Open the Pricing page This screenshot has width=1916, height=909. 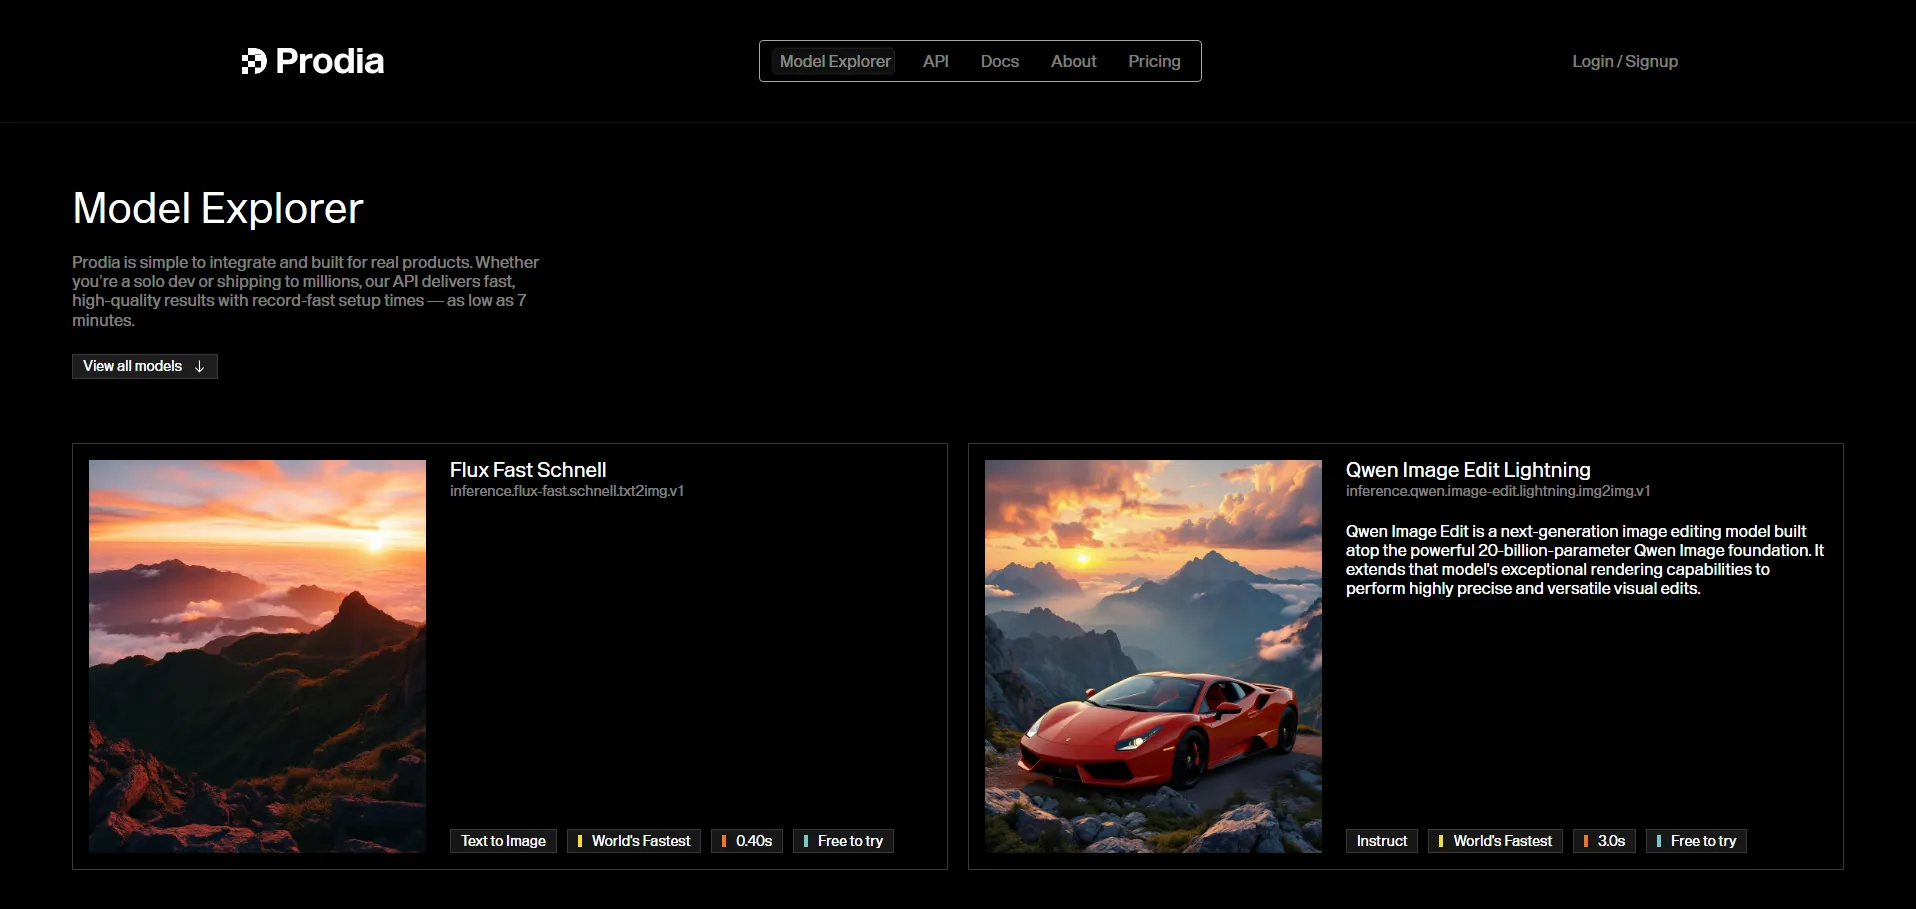click(1154, 62)
